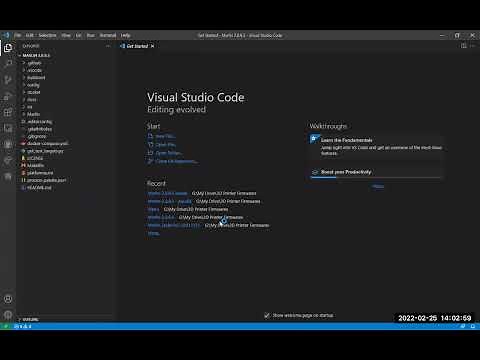Open the Manage gear icon
The image size is (480, 360).
tap(8, 314)
